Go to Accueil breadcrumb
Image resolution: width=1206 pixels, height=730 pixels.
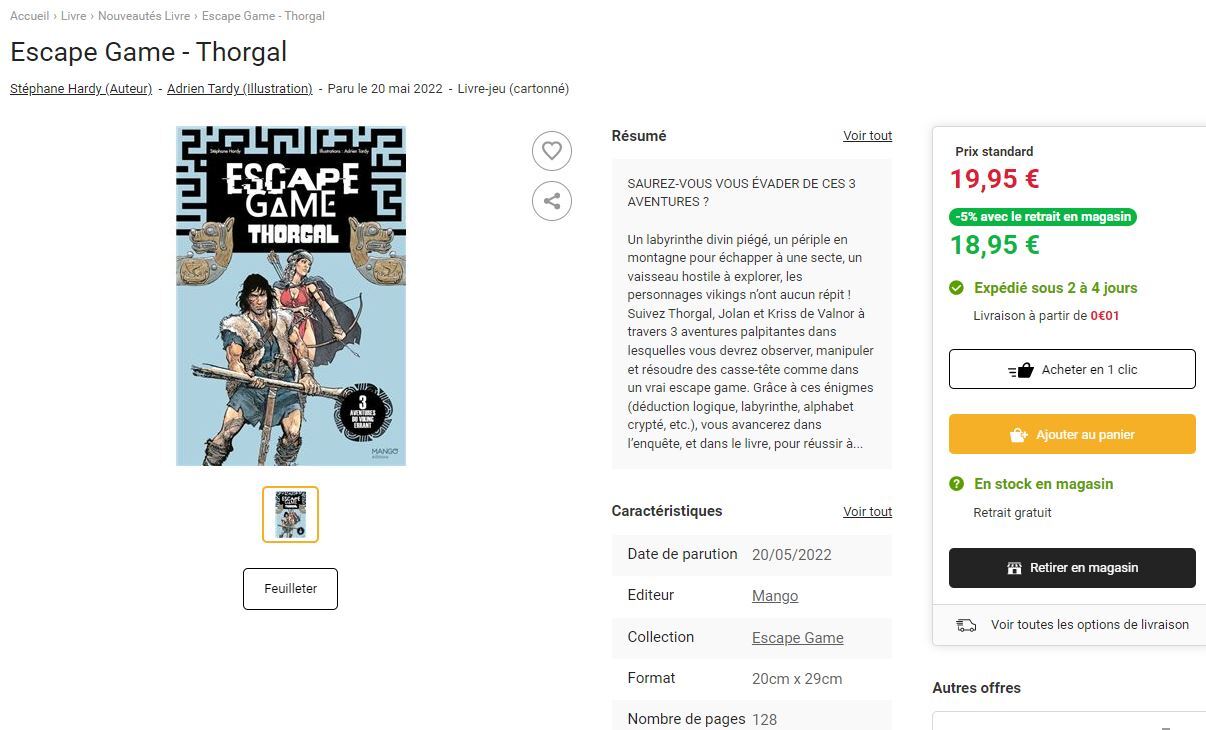[30, 16]
